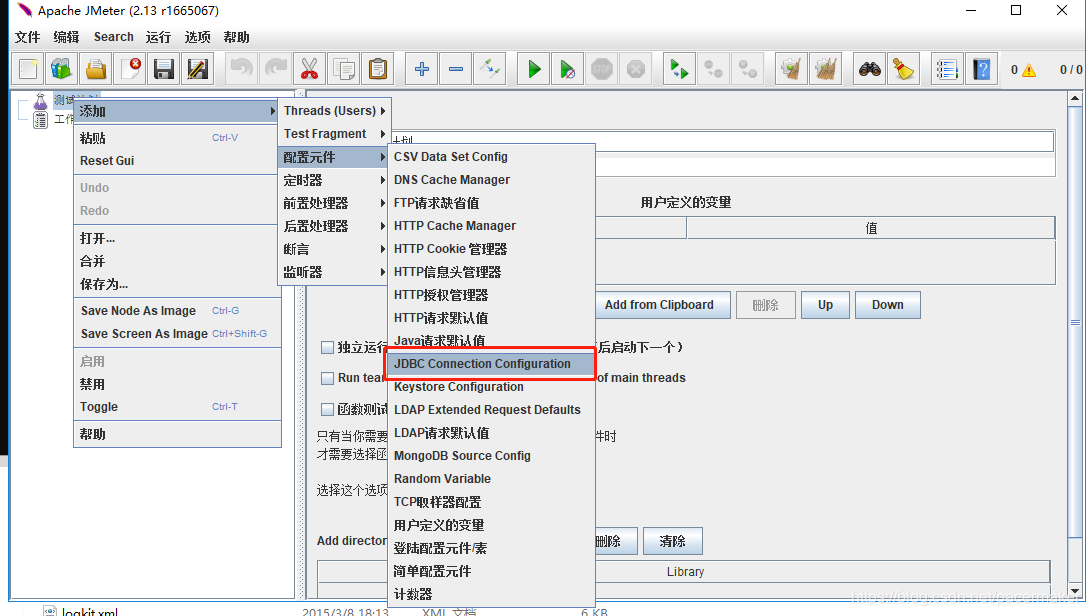Toggle the 函数测试 mode checkbox
The width and height of the screenshot is (1091, 616).
pos(327,409)
